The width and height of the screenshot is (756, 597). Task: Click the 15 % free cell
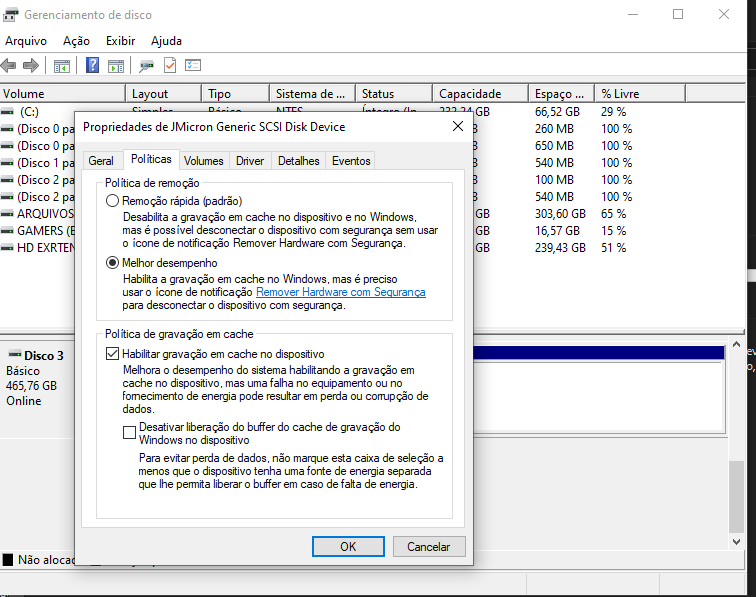[x=613, y=231]
